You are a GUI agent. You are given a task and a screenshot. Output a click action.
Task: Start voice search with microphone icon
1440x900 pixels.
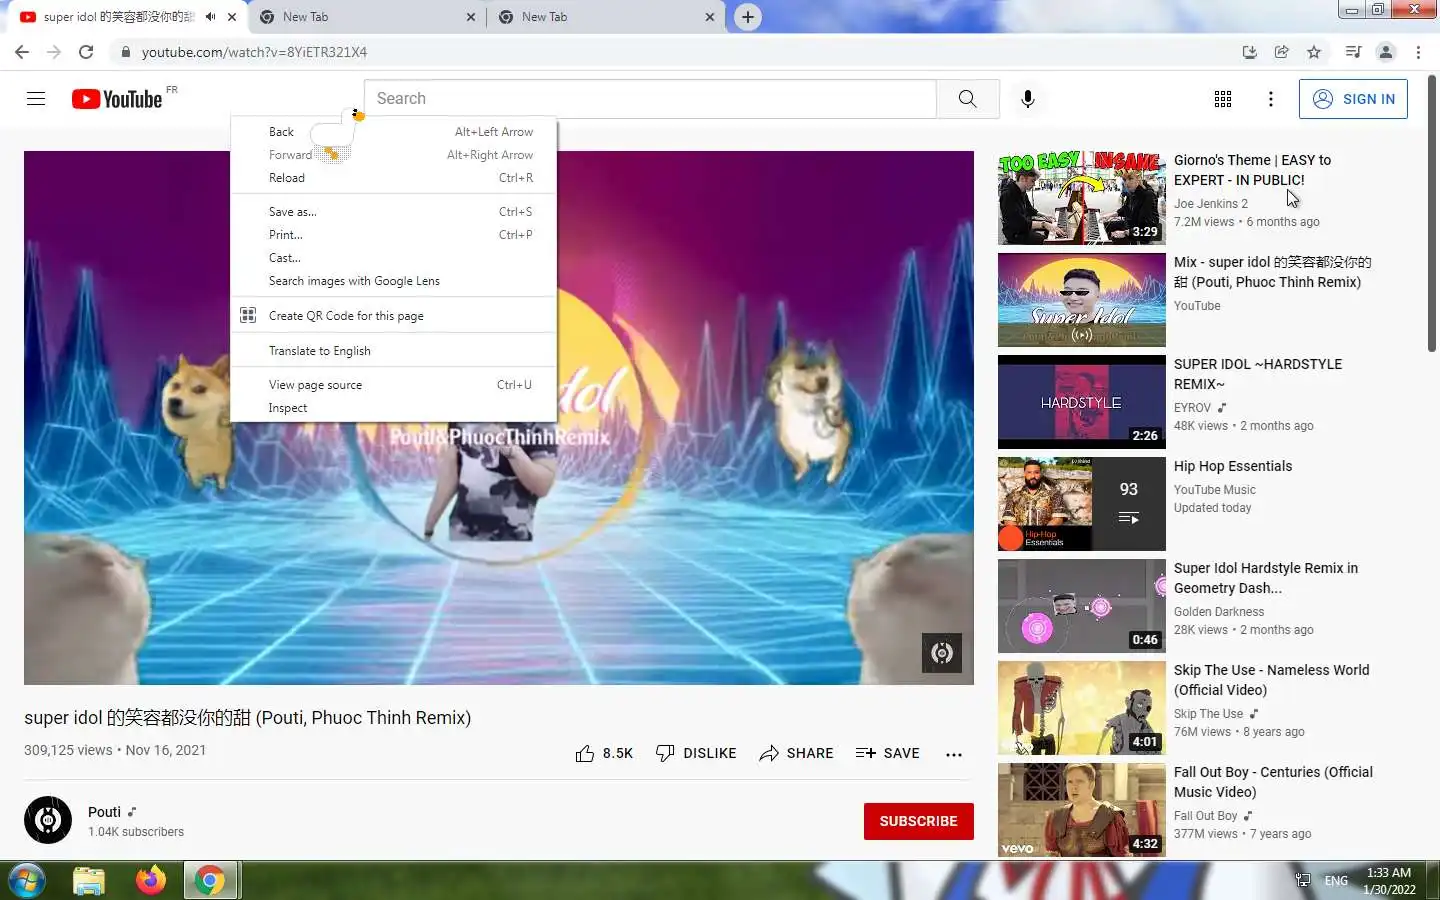point(1027,99)
